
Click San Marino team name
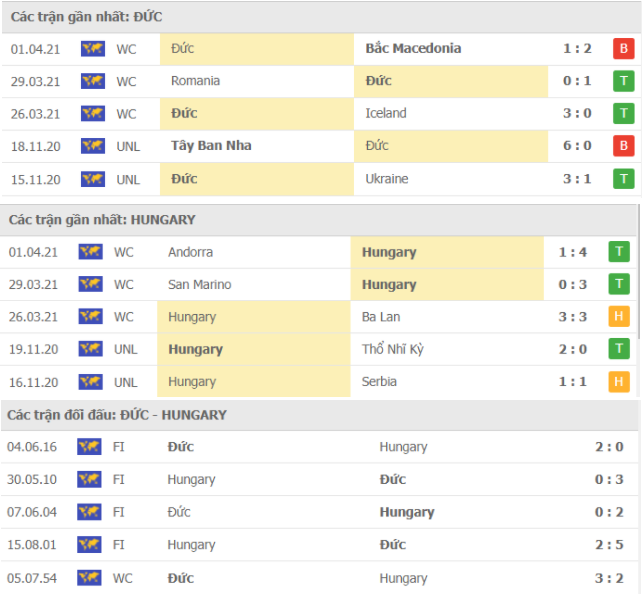click(199, 284)
